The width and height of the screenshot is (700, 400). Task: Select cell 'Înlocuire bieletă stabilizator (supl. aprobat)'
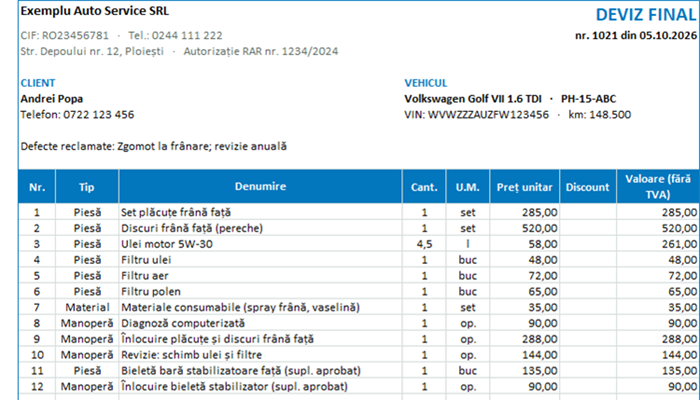[260, 387]
